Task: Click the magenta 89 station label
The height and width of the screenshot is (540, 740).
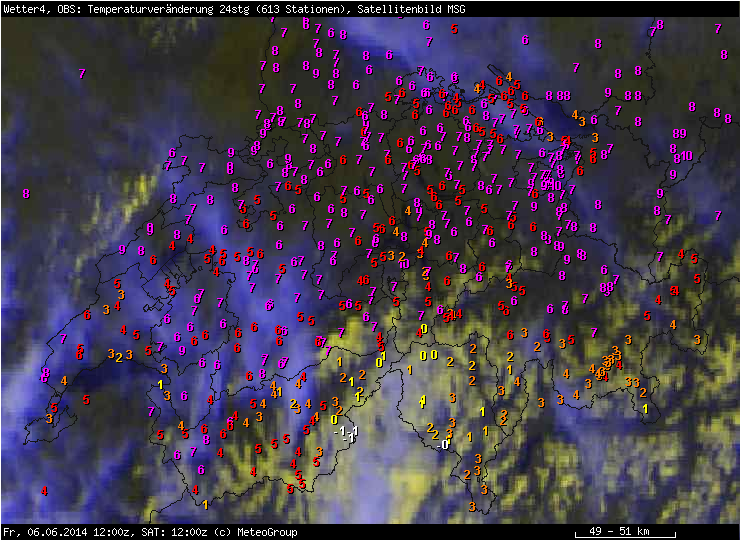Action: (x=679, y=133)
